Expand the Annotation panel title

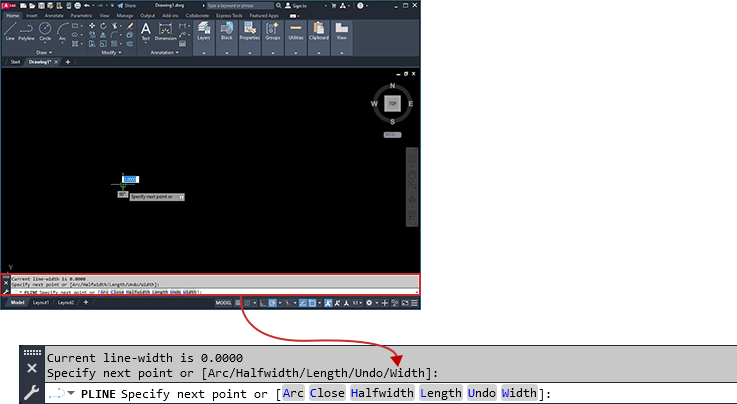coord(165,52)
